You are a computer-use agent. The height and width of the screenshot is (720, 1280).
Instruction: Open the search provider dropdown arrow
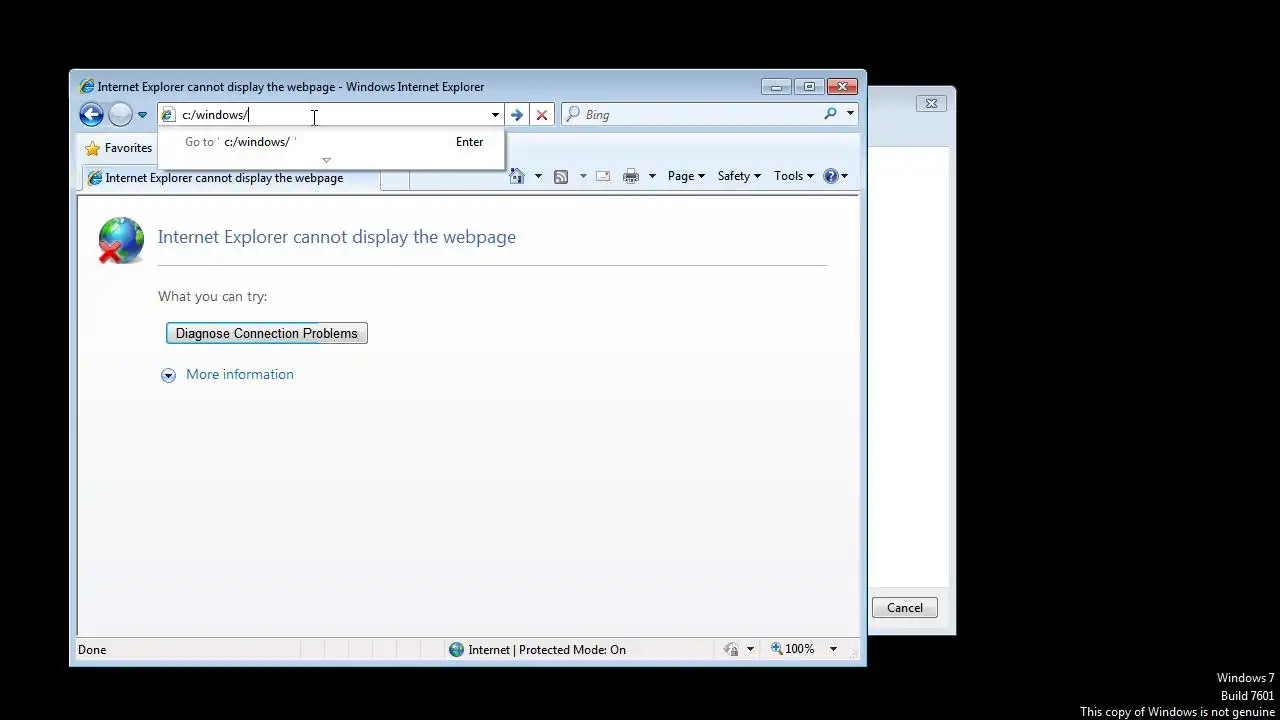pyautogui.click(x=850, y=114)
